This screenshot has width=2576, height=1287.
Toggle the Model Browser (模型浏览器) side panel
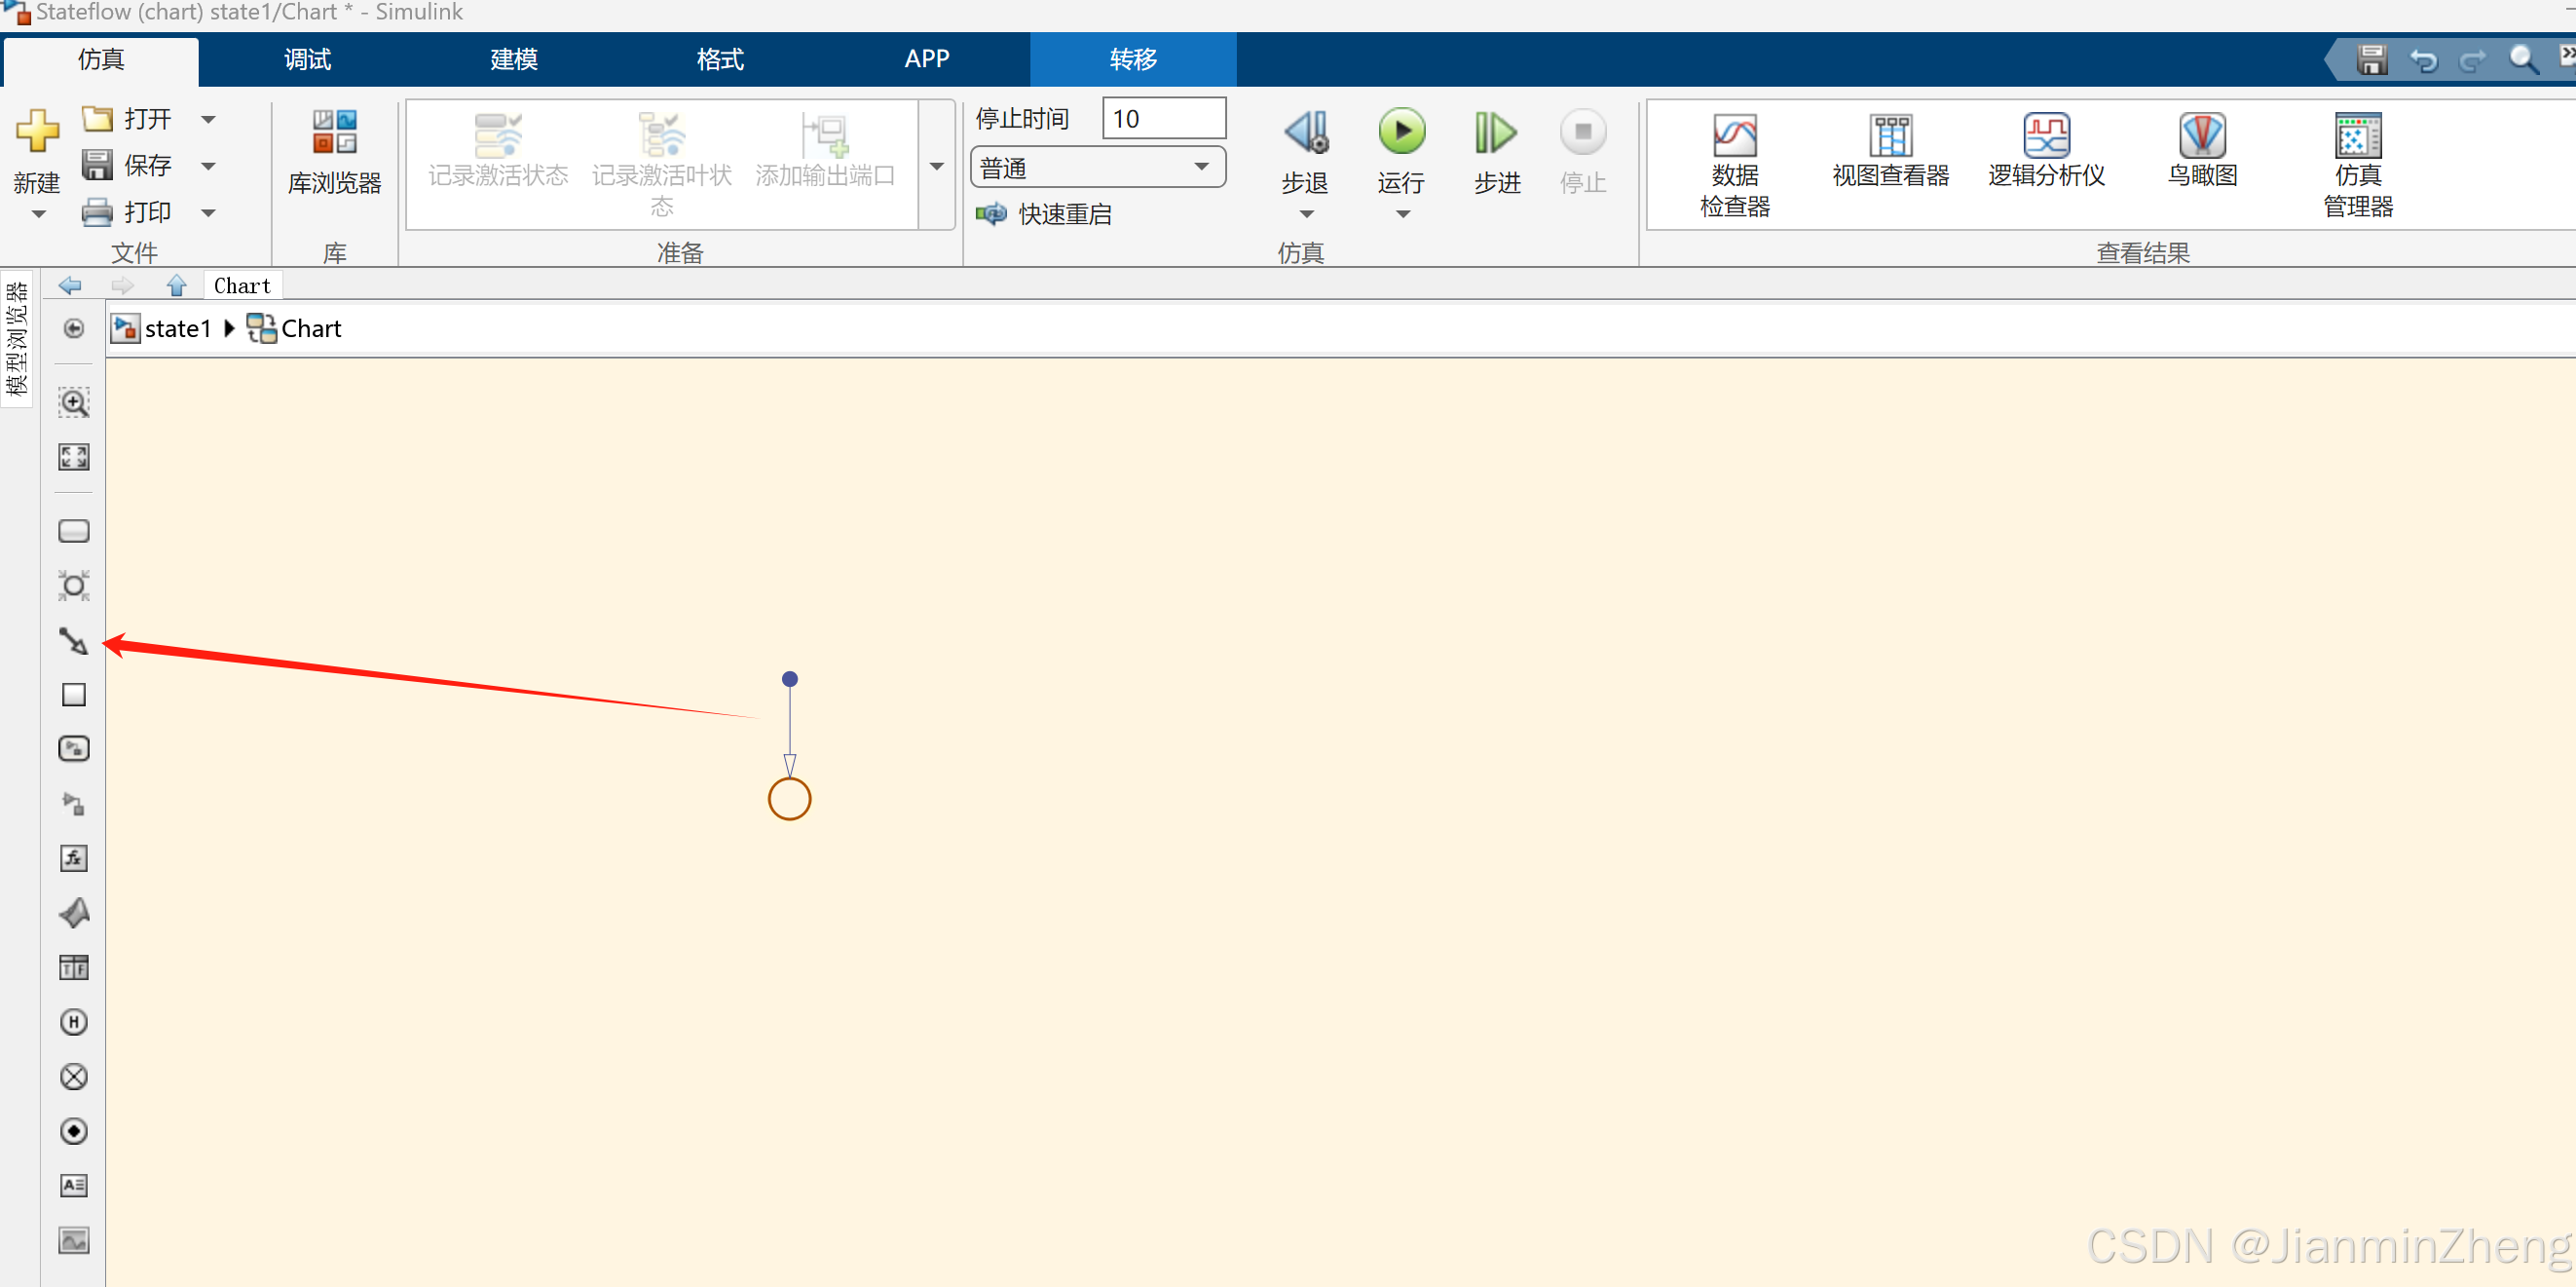click(x=17, y=339)
